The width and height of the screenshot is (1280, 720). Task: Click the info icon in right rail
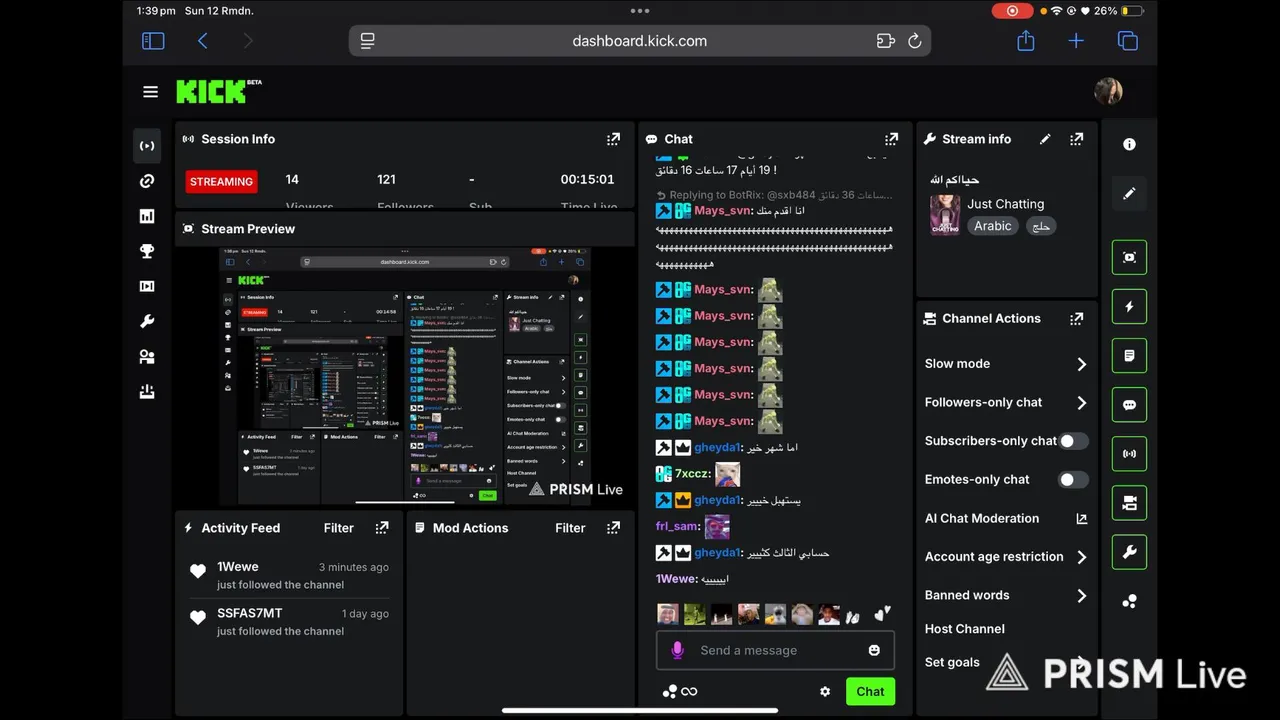(1129, 145)
